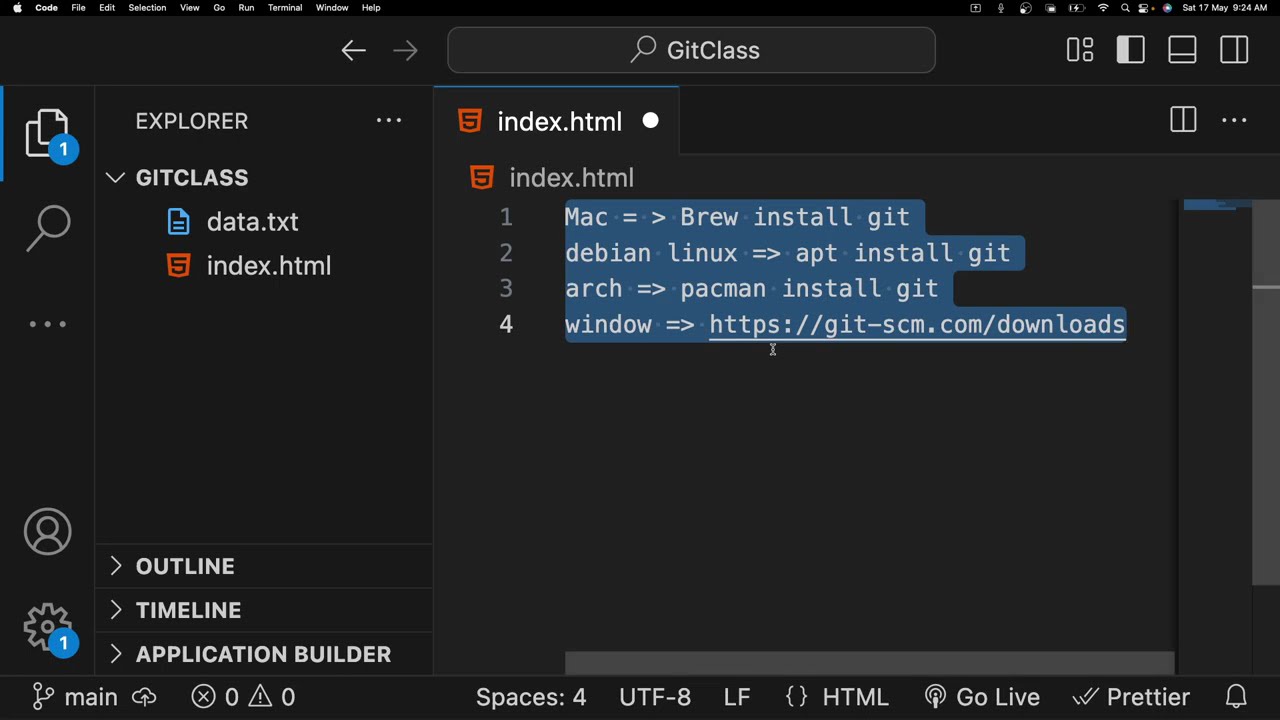Click the main branch indicator
1280x720 pixels.
coord(75,697)
